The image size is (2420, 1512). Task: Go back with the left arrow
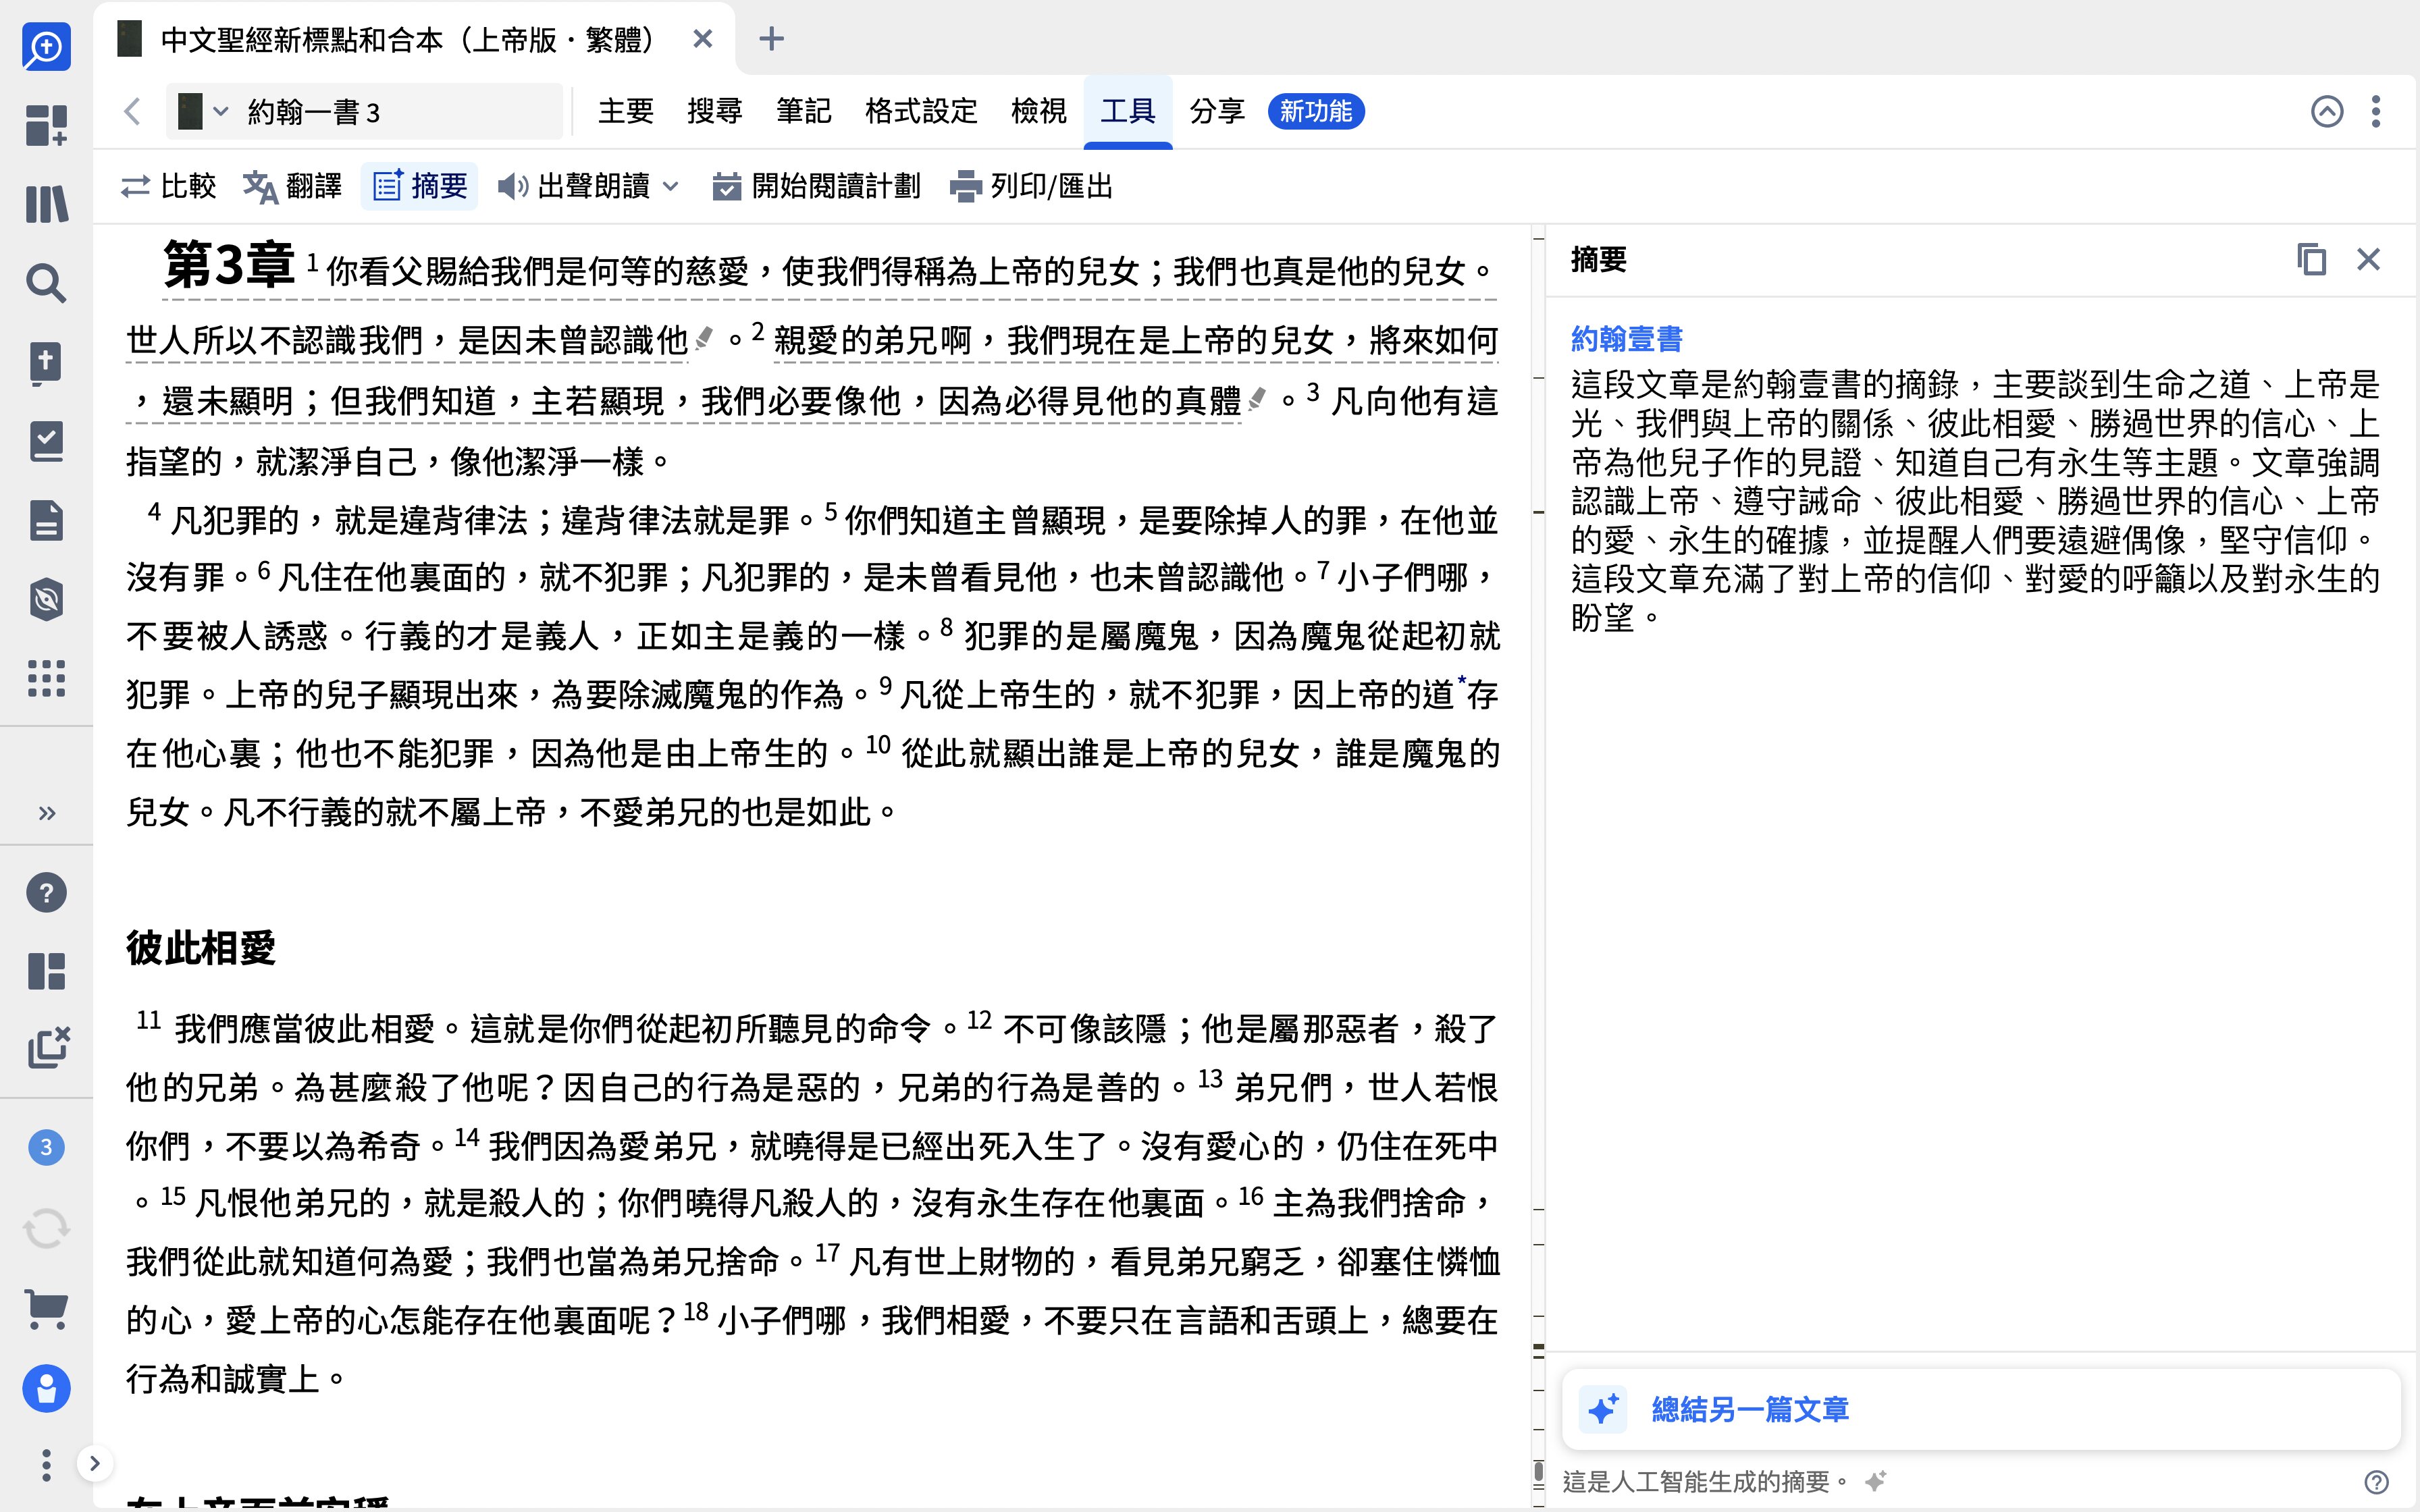133,111
